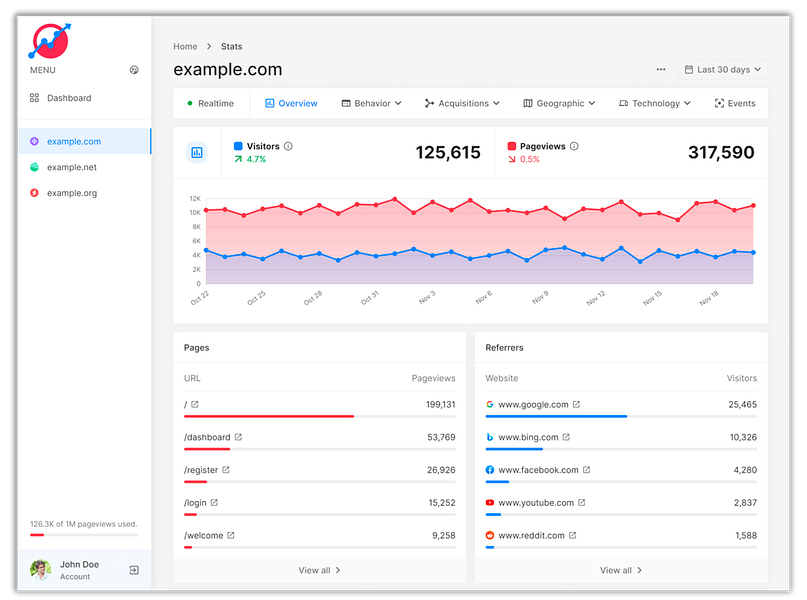Click the chart type icon beside Visitors
This screenshot has height=600, width=807.
[197, 152]
